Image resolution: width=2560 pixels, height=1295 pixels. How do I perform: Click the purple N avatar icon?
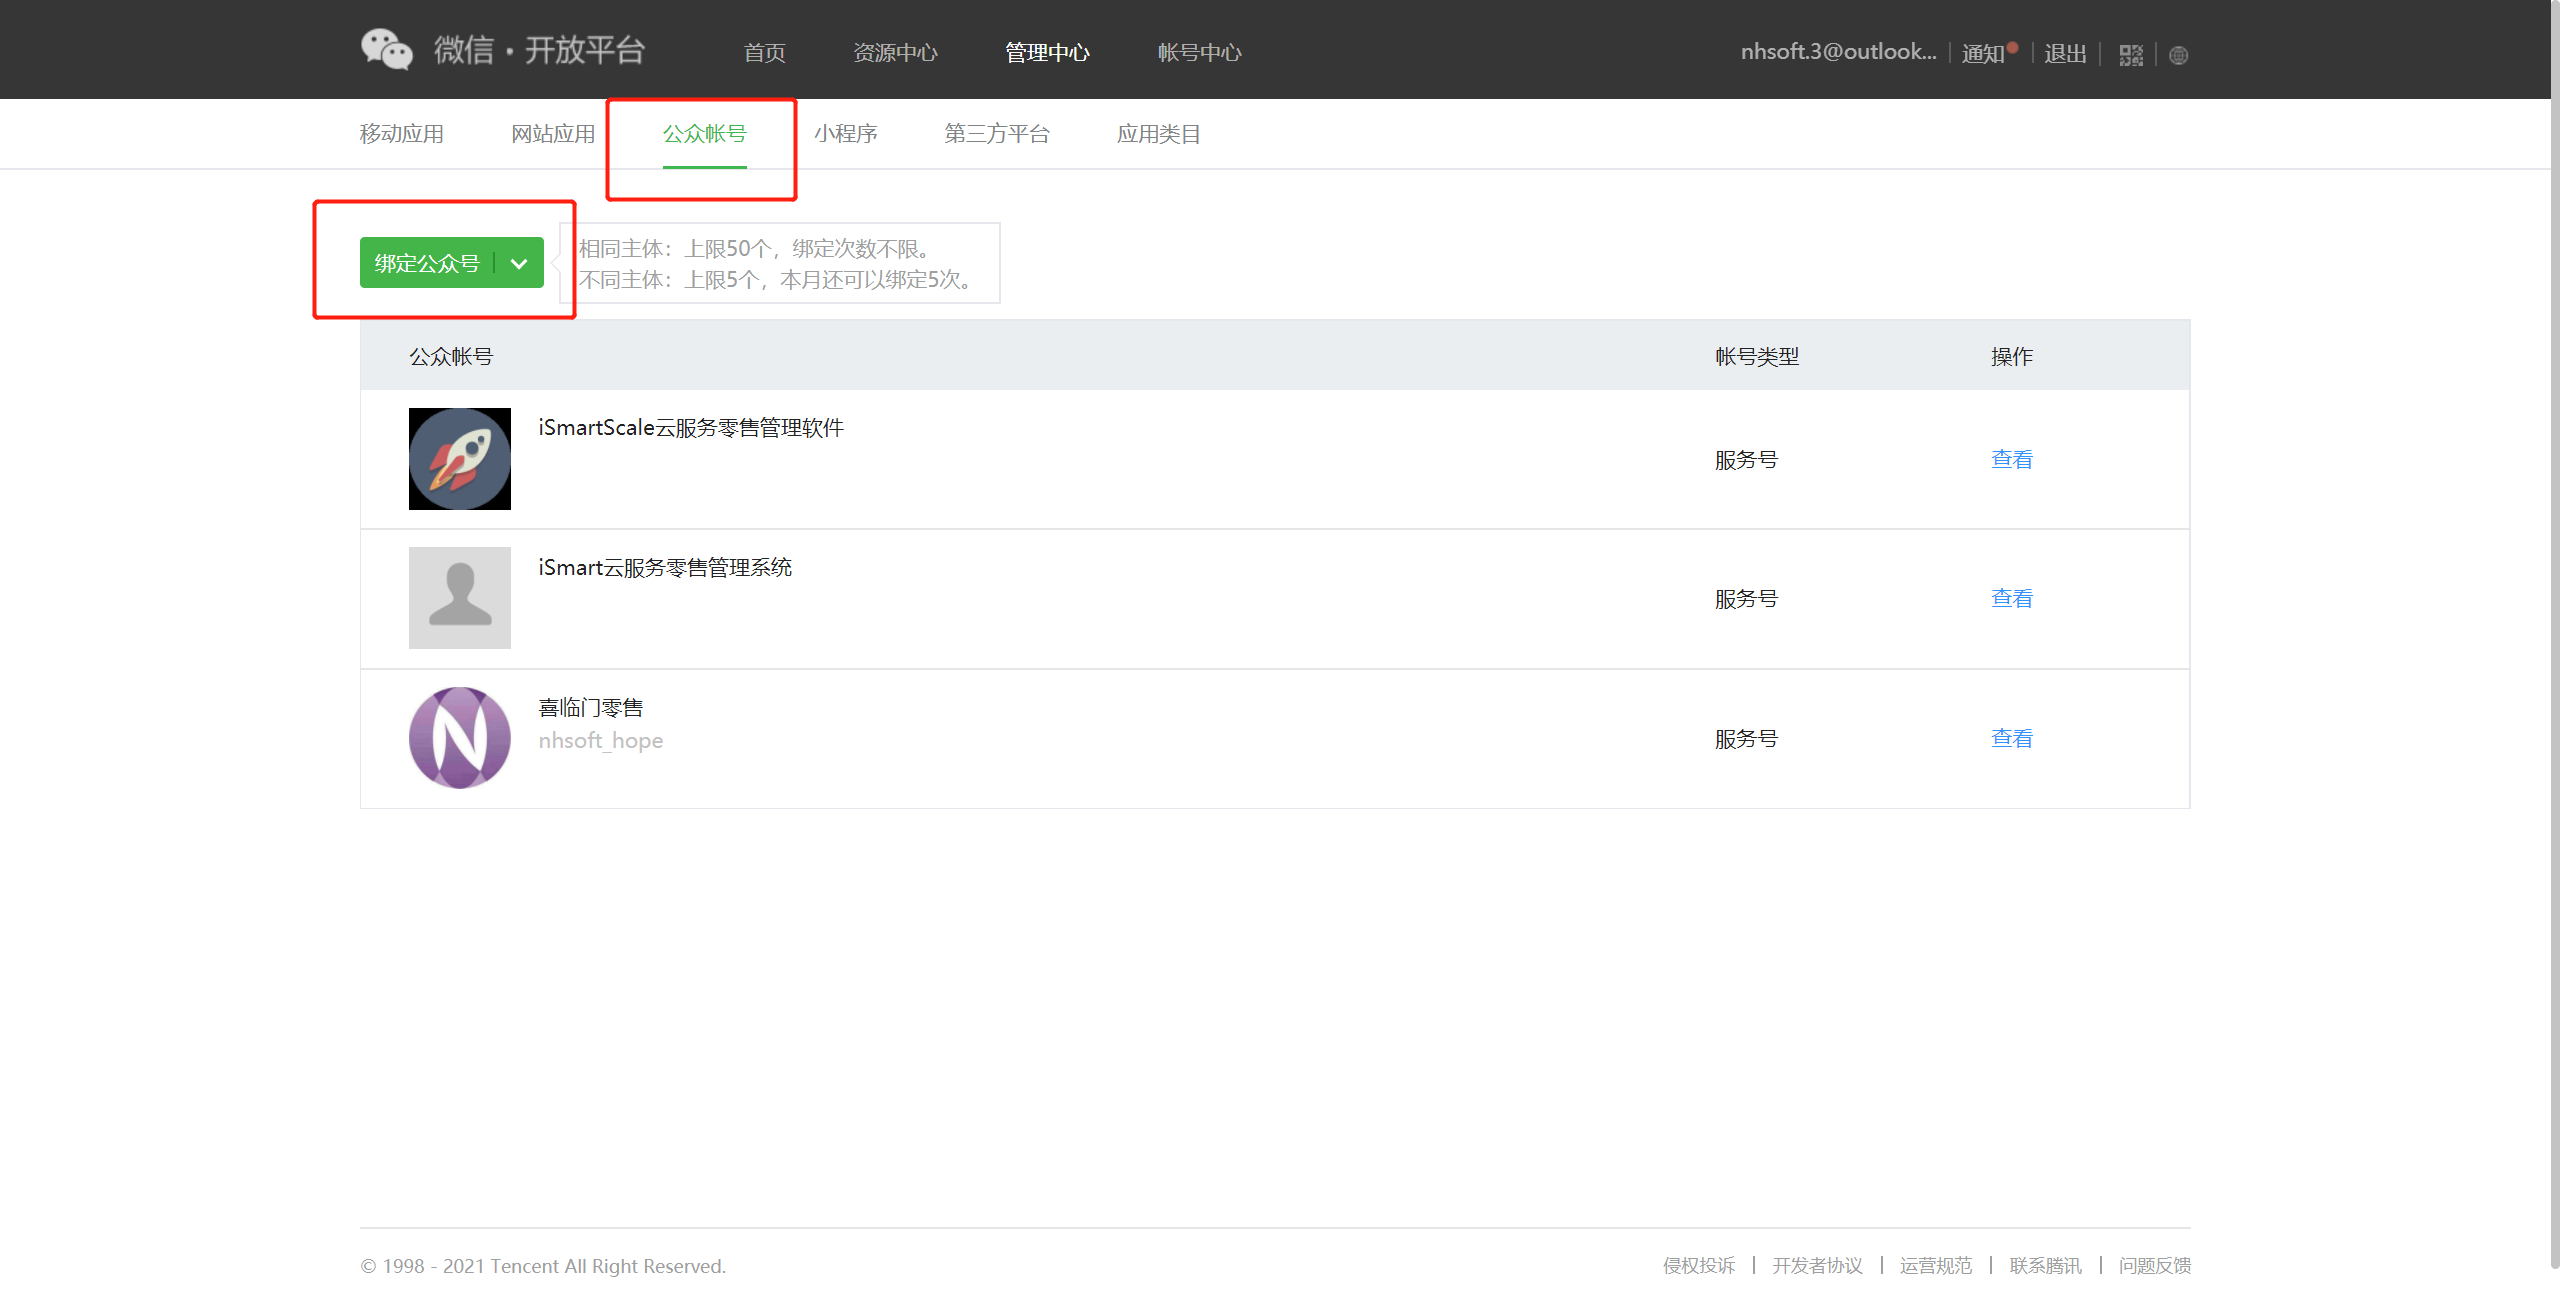460,738
